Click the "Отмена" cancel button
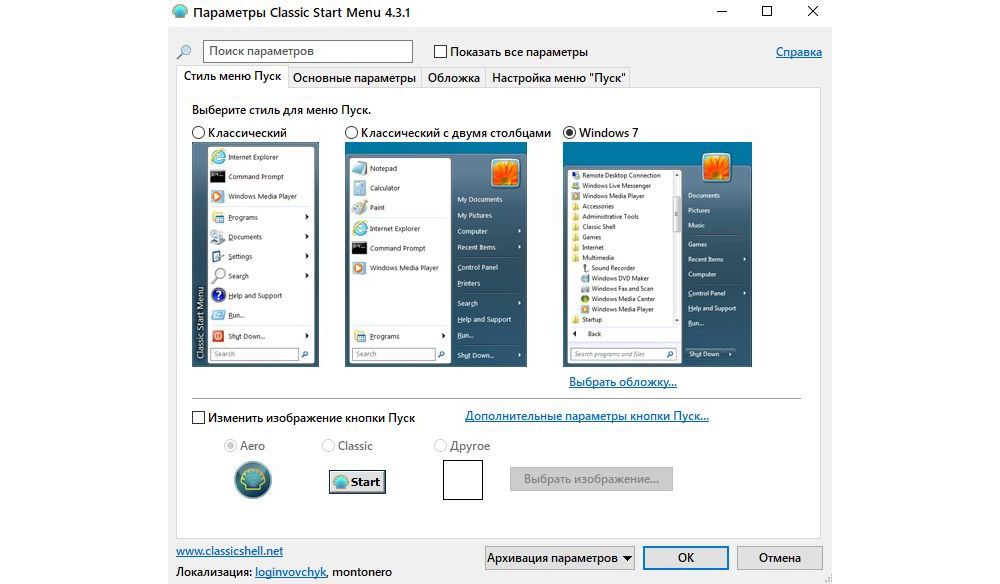1000x584 pixels. click(779, 558)
